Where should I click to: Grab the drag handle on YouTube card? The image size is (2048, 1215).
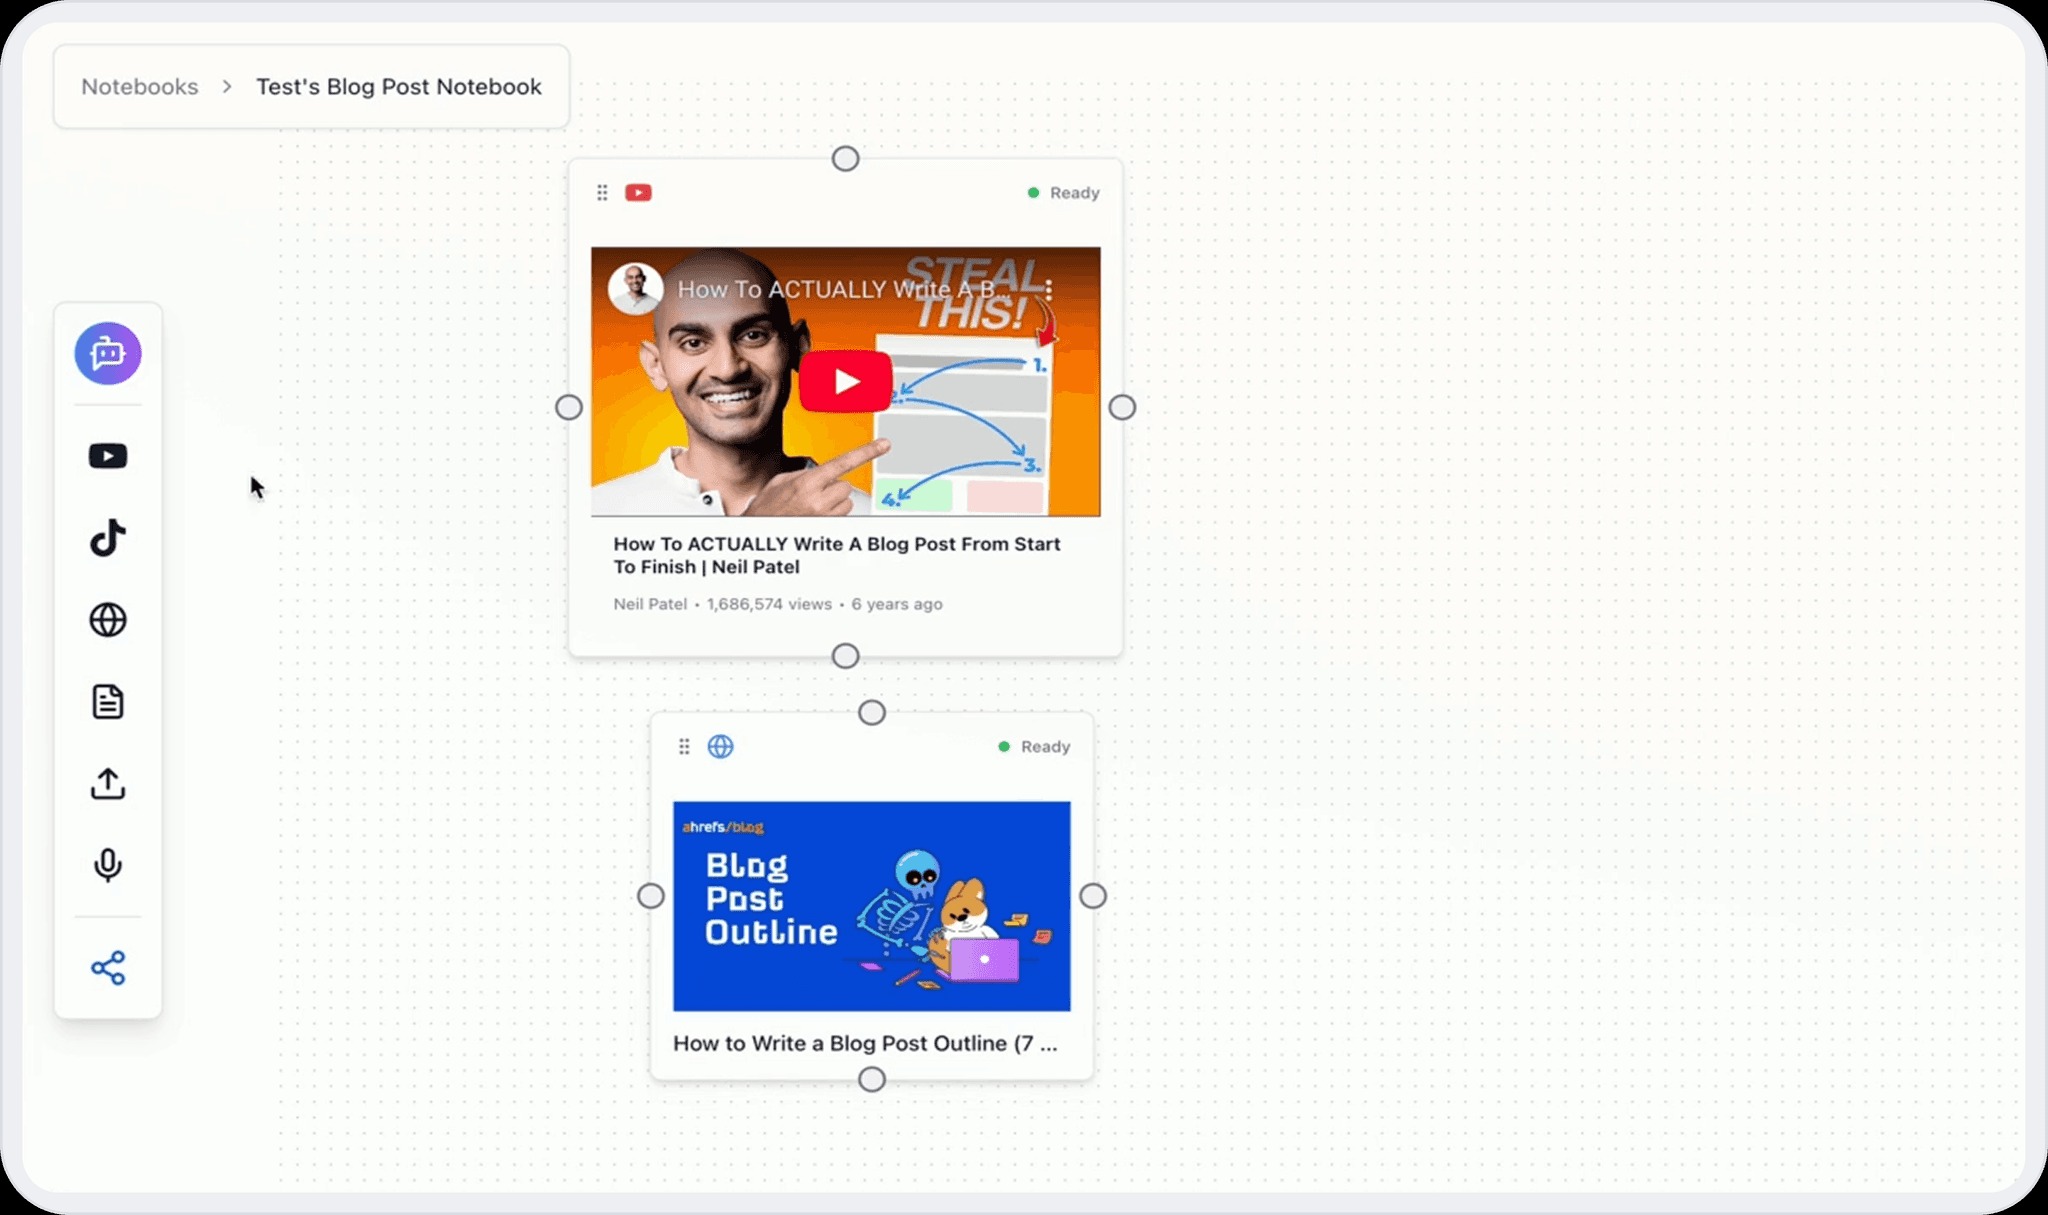click(x=602, y=192)
